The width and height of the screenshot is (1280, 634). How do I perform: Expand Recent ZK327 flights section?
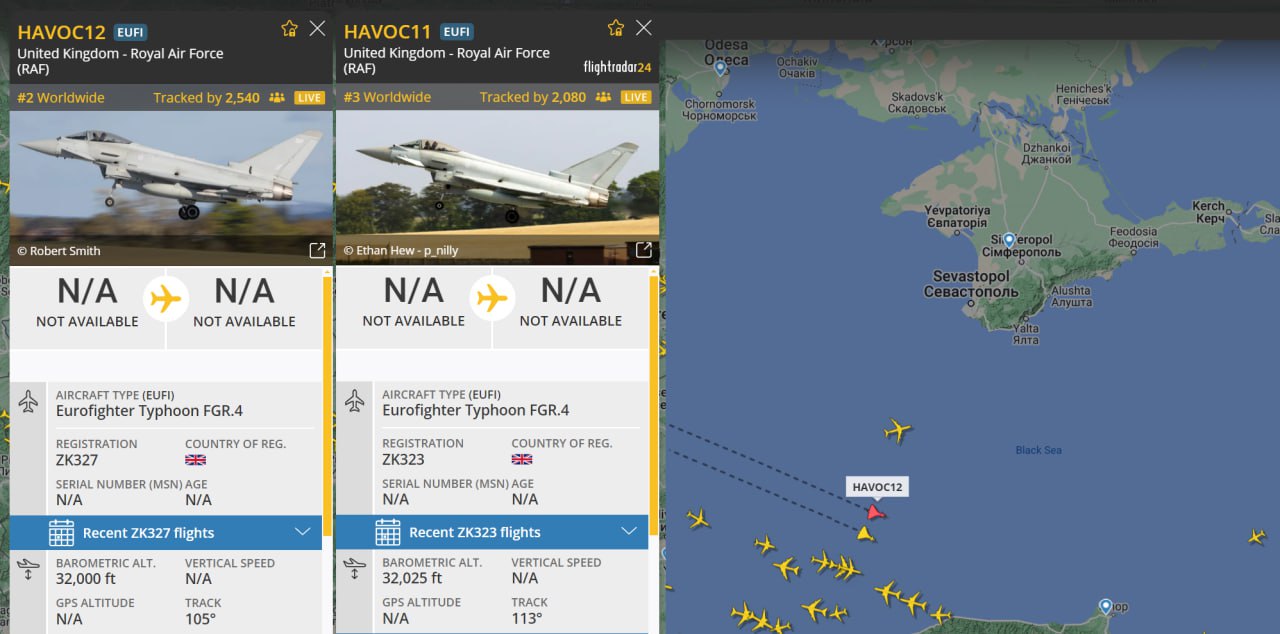coord(166,533)
